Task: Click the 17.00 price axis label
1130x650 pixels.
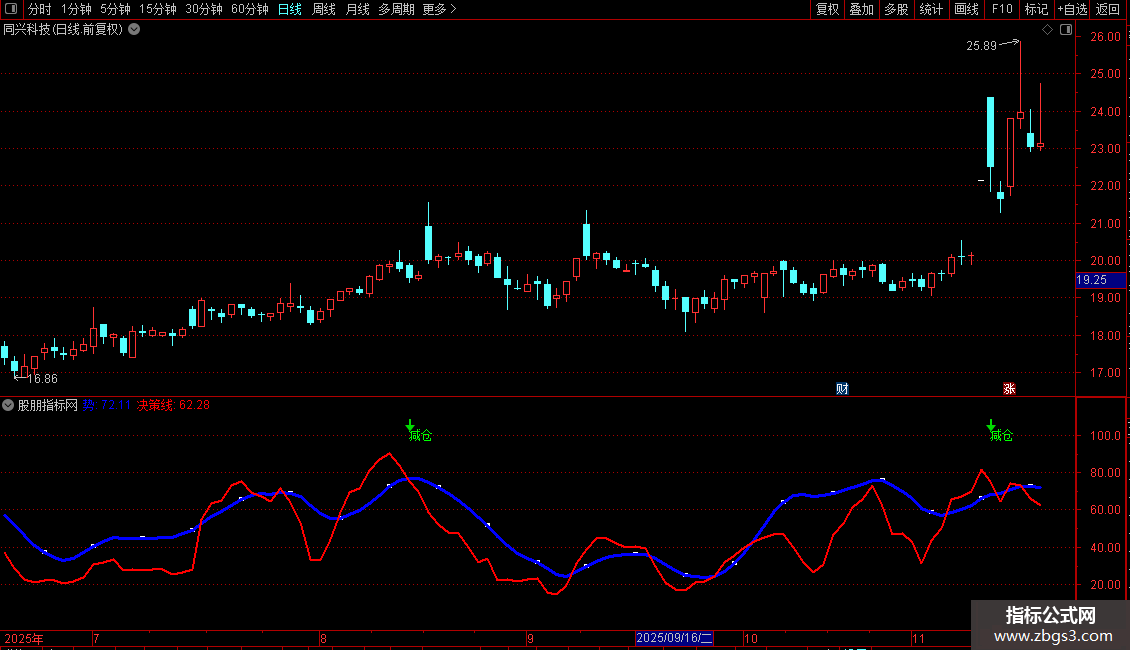Action: coord(1105,373)
